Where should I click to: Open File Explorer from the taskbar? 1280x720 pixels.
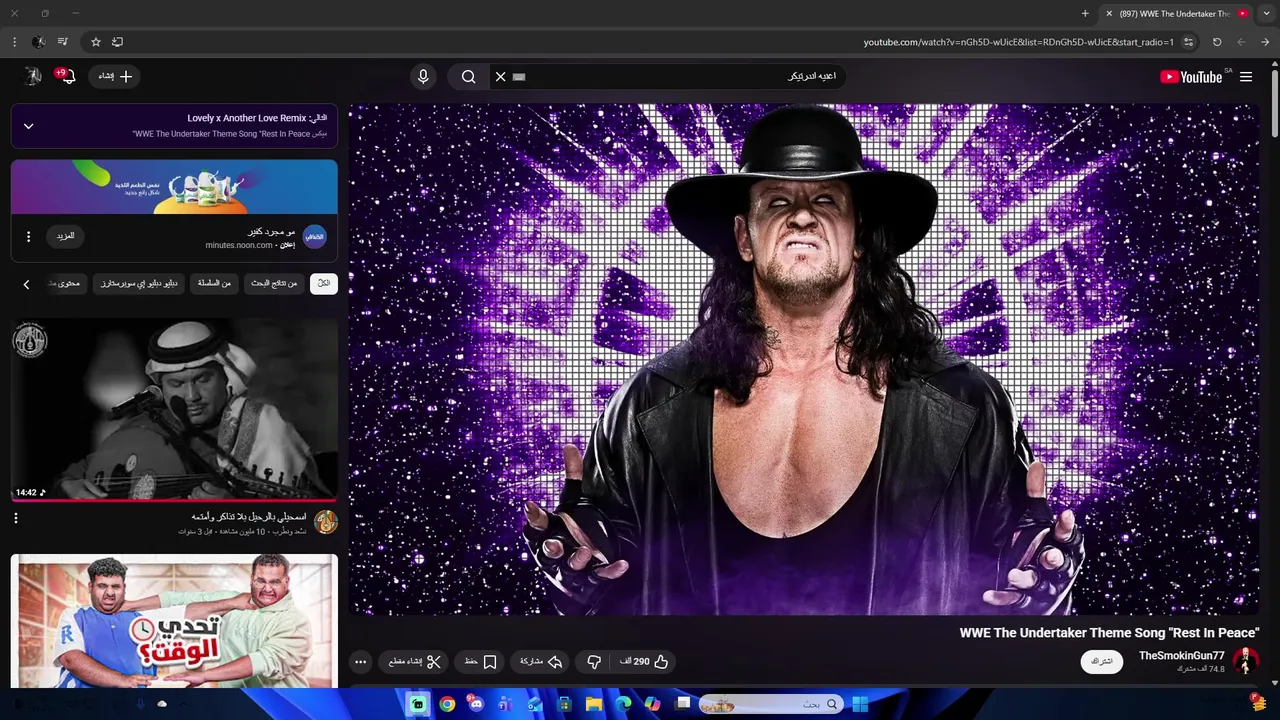pyautogui.click(x=594, y=704)
